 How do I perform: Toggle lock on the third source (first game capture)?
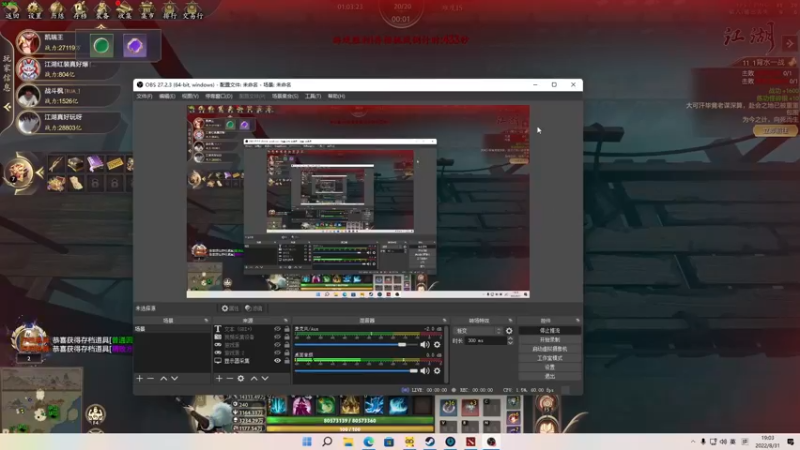point(287,345)
